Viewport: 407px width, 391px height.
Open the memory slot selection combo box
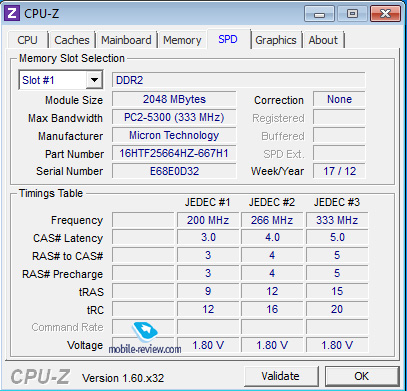coord(61,80)
